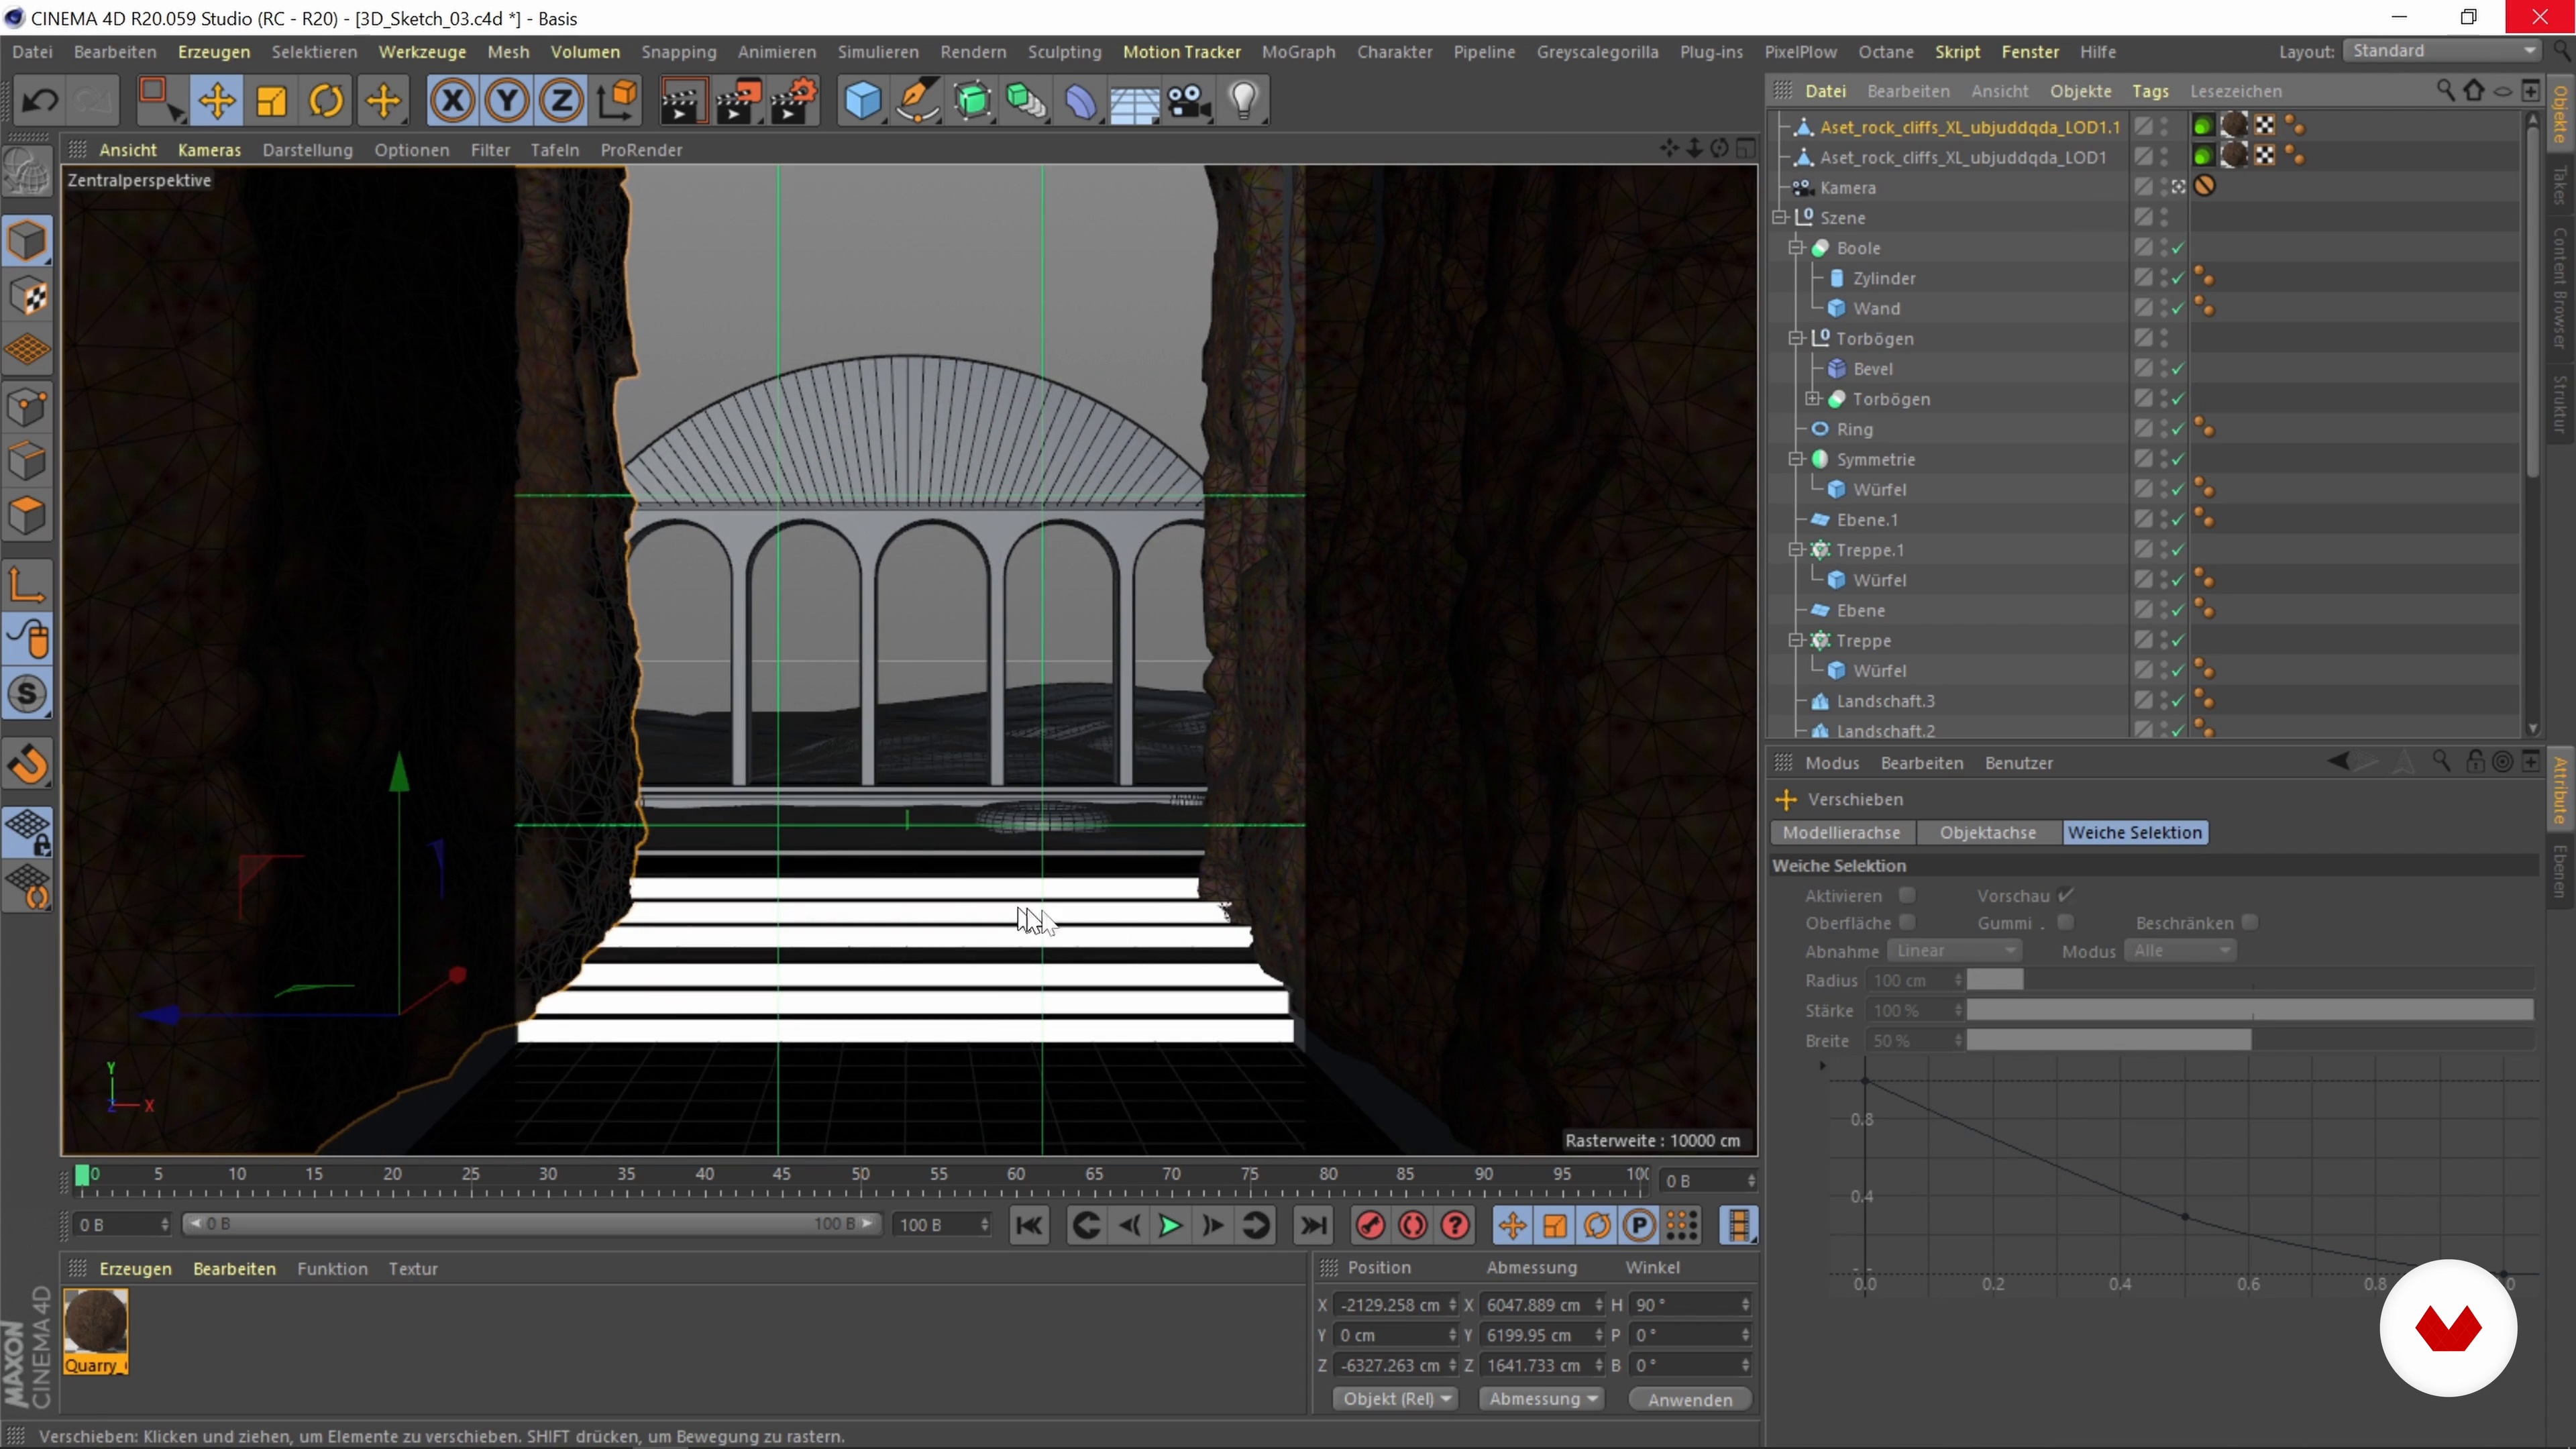Add a Camera object
Viewport: 2576px width, 1449px height.
point(1189,100)
